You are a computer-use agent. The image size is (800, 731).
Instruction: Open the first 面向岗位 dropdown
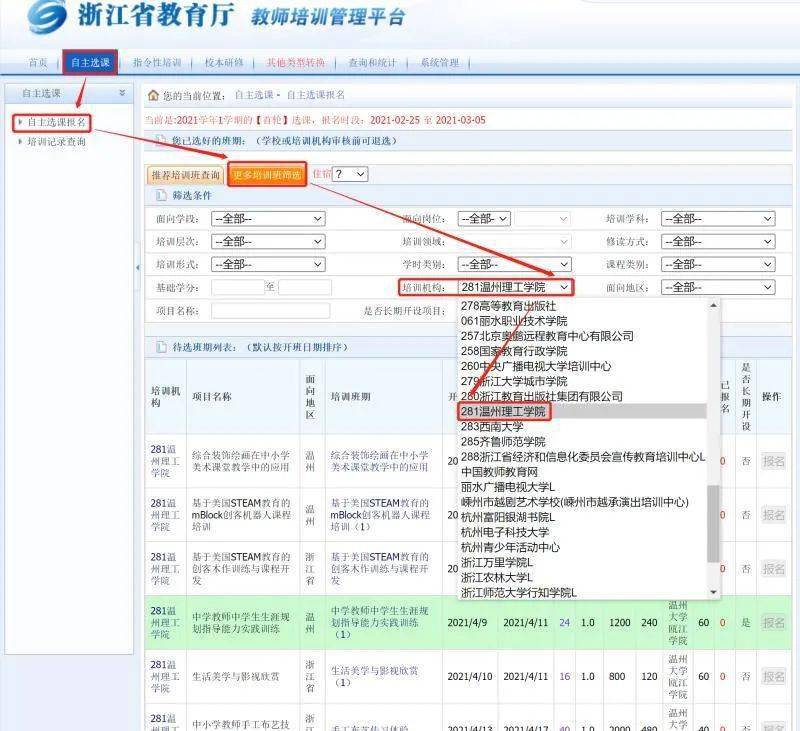pos(484,219)
